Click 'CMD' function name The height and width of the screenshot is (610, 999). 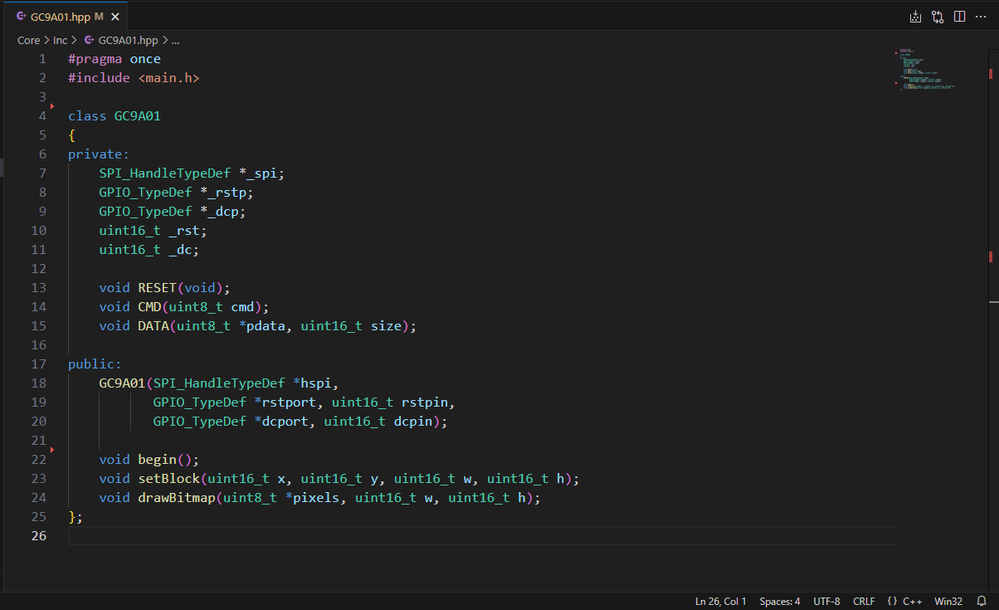click(150, 307)
